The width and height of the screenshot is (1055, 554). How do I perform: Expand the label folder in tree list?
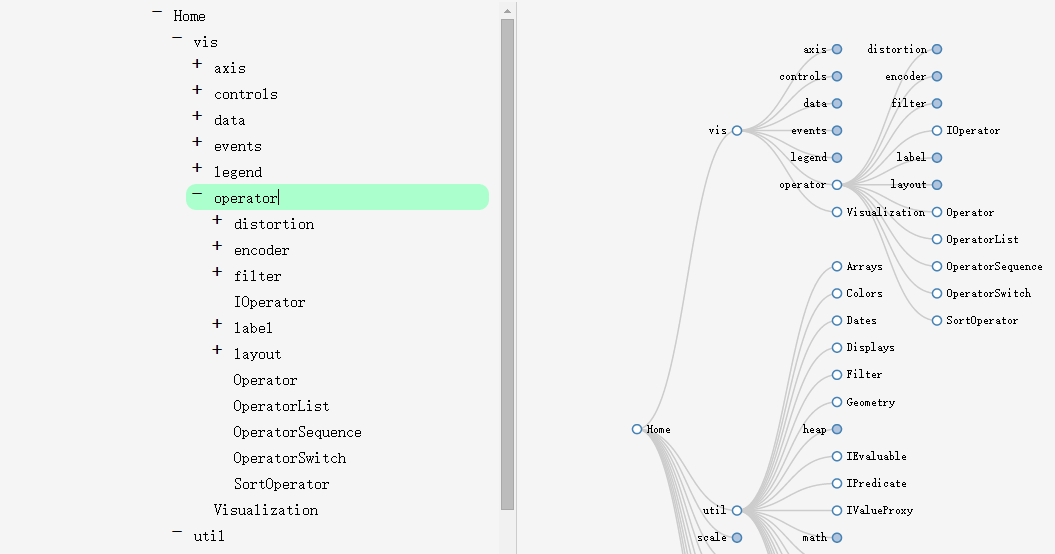217,324
